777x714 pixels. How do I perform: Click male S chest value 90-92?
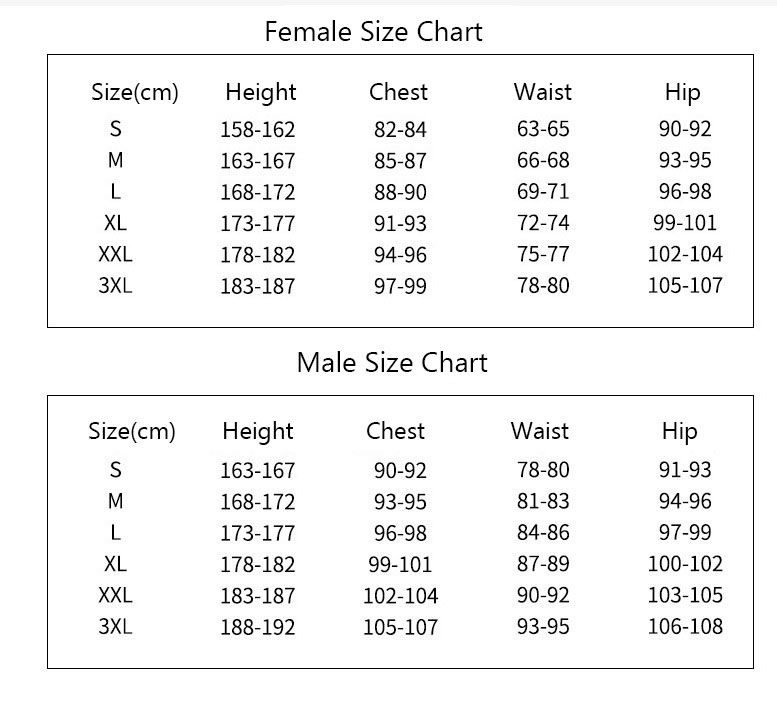click(400, 470)
